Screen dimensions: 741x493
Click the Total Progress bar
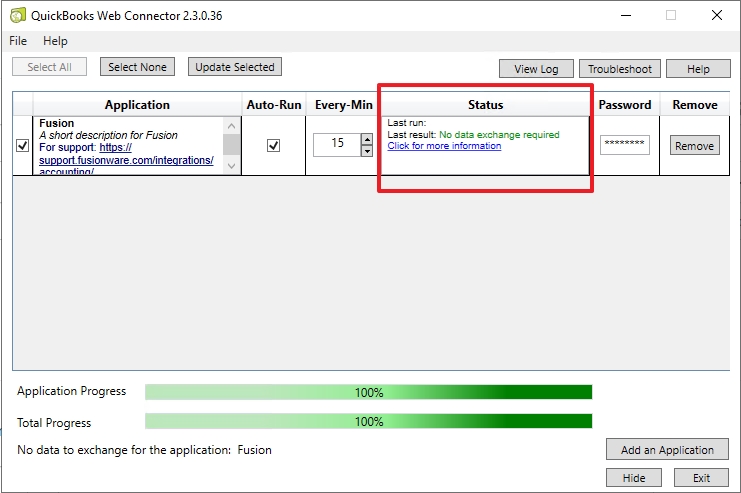pyautogui.click(x=368, y=422)
